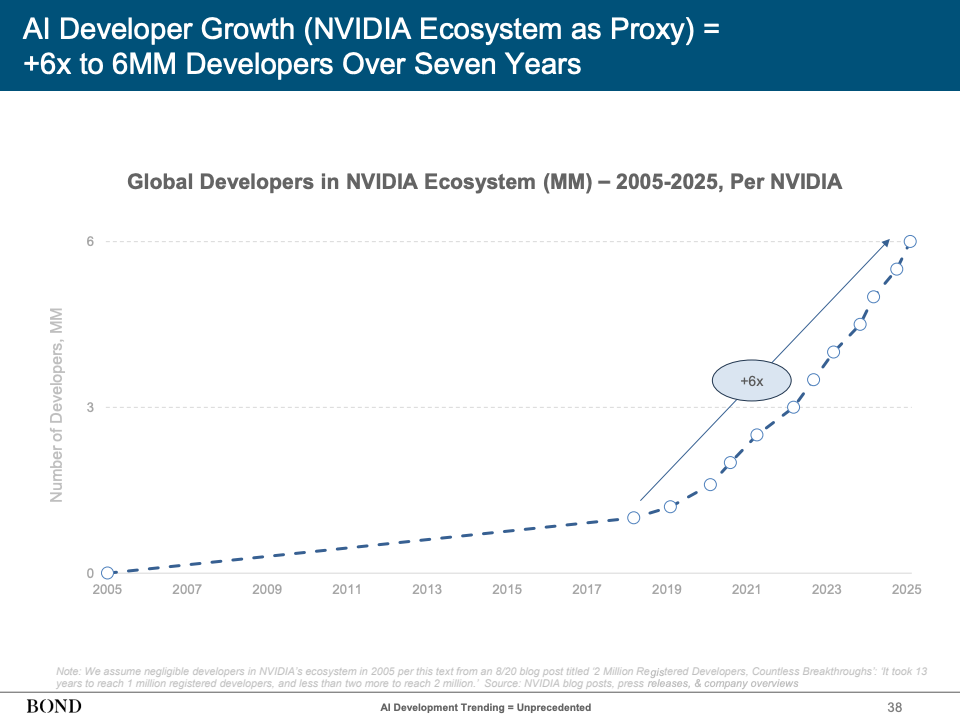Select footer text 'AI Development Trending = Unprecedented'

point(486,707)
